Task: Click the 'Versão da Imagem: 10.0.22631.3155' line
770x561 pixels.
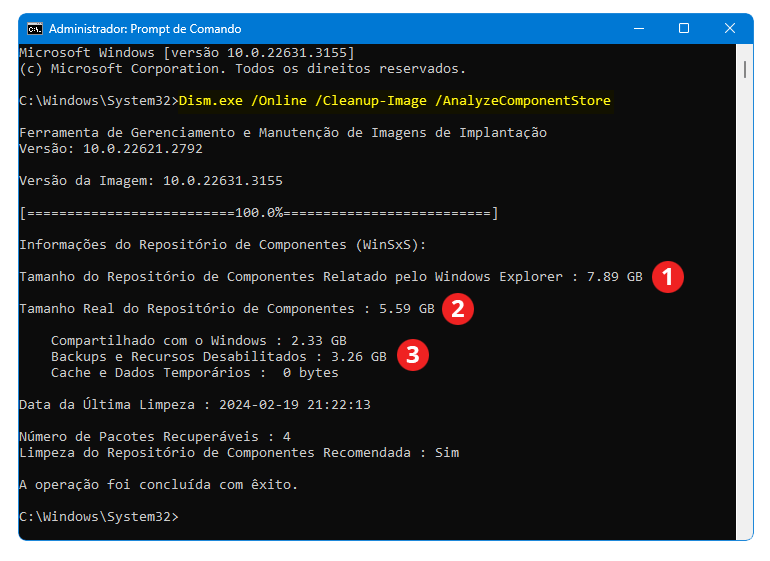Action: [151, 181]
